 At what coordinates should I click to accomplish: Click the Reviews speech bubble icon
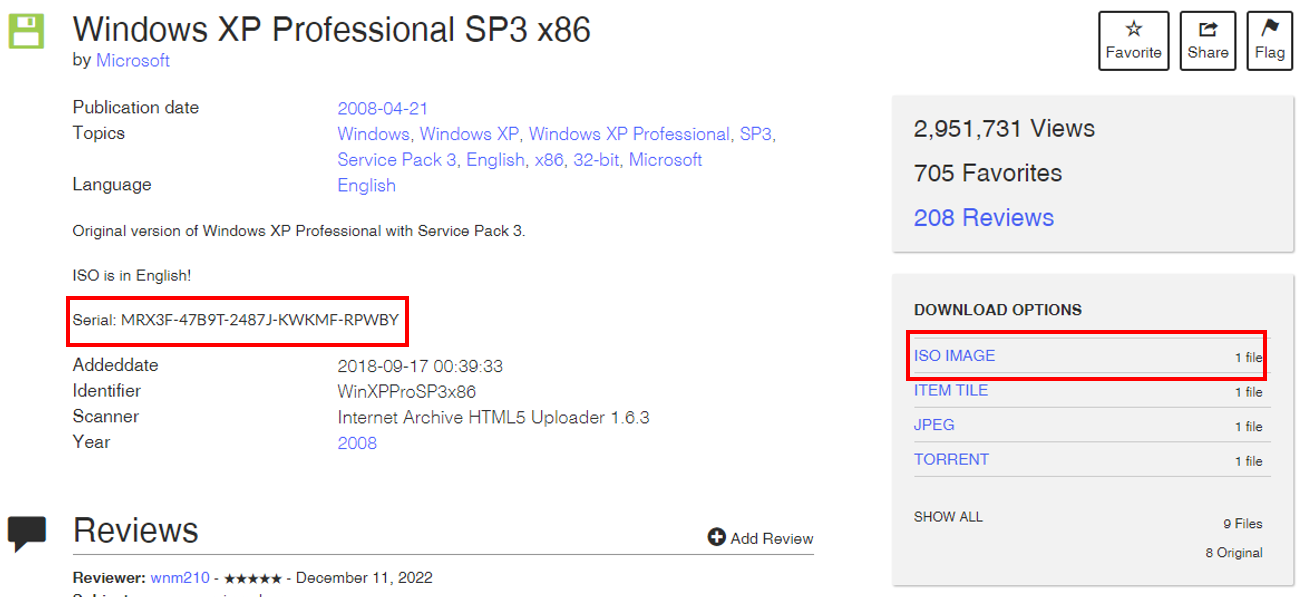(27, 533)
